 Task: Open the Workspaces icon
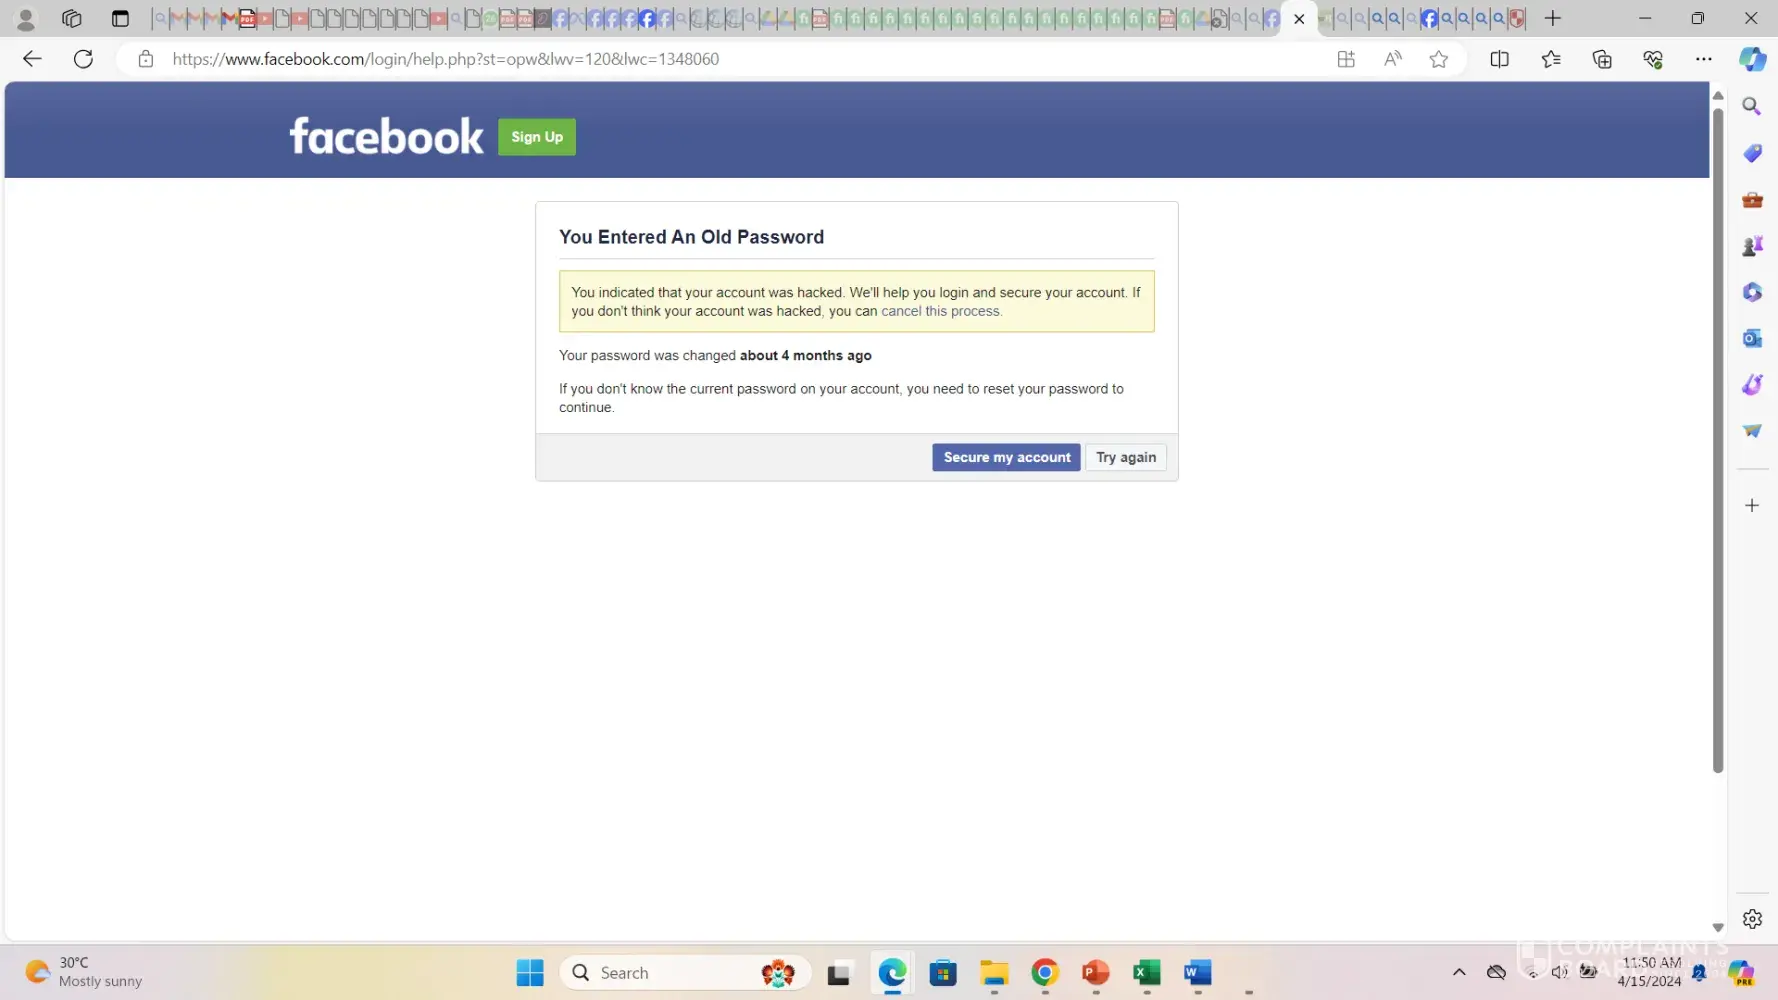pos(72,18)
